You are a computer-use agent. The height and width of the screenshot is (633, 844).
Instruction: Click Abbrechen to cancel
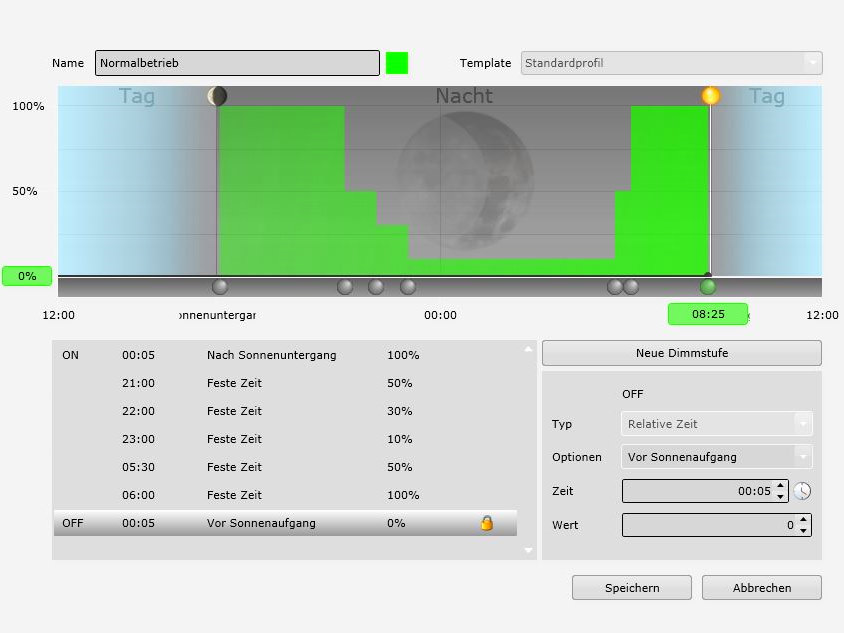click(x=762, y=588)
